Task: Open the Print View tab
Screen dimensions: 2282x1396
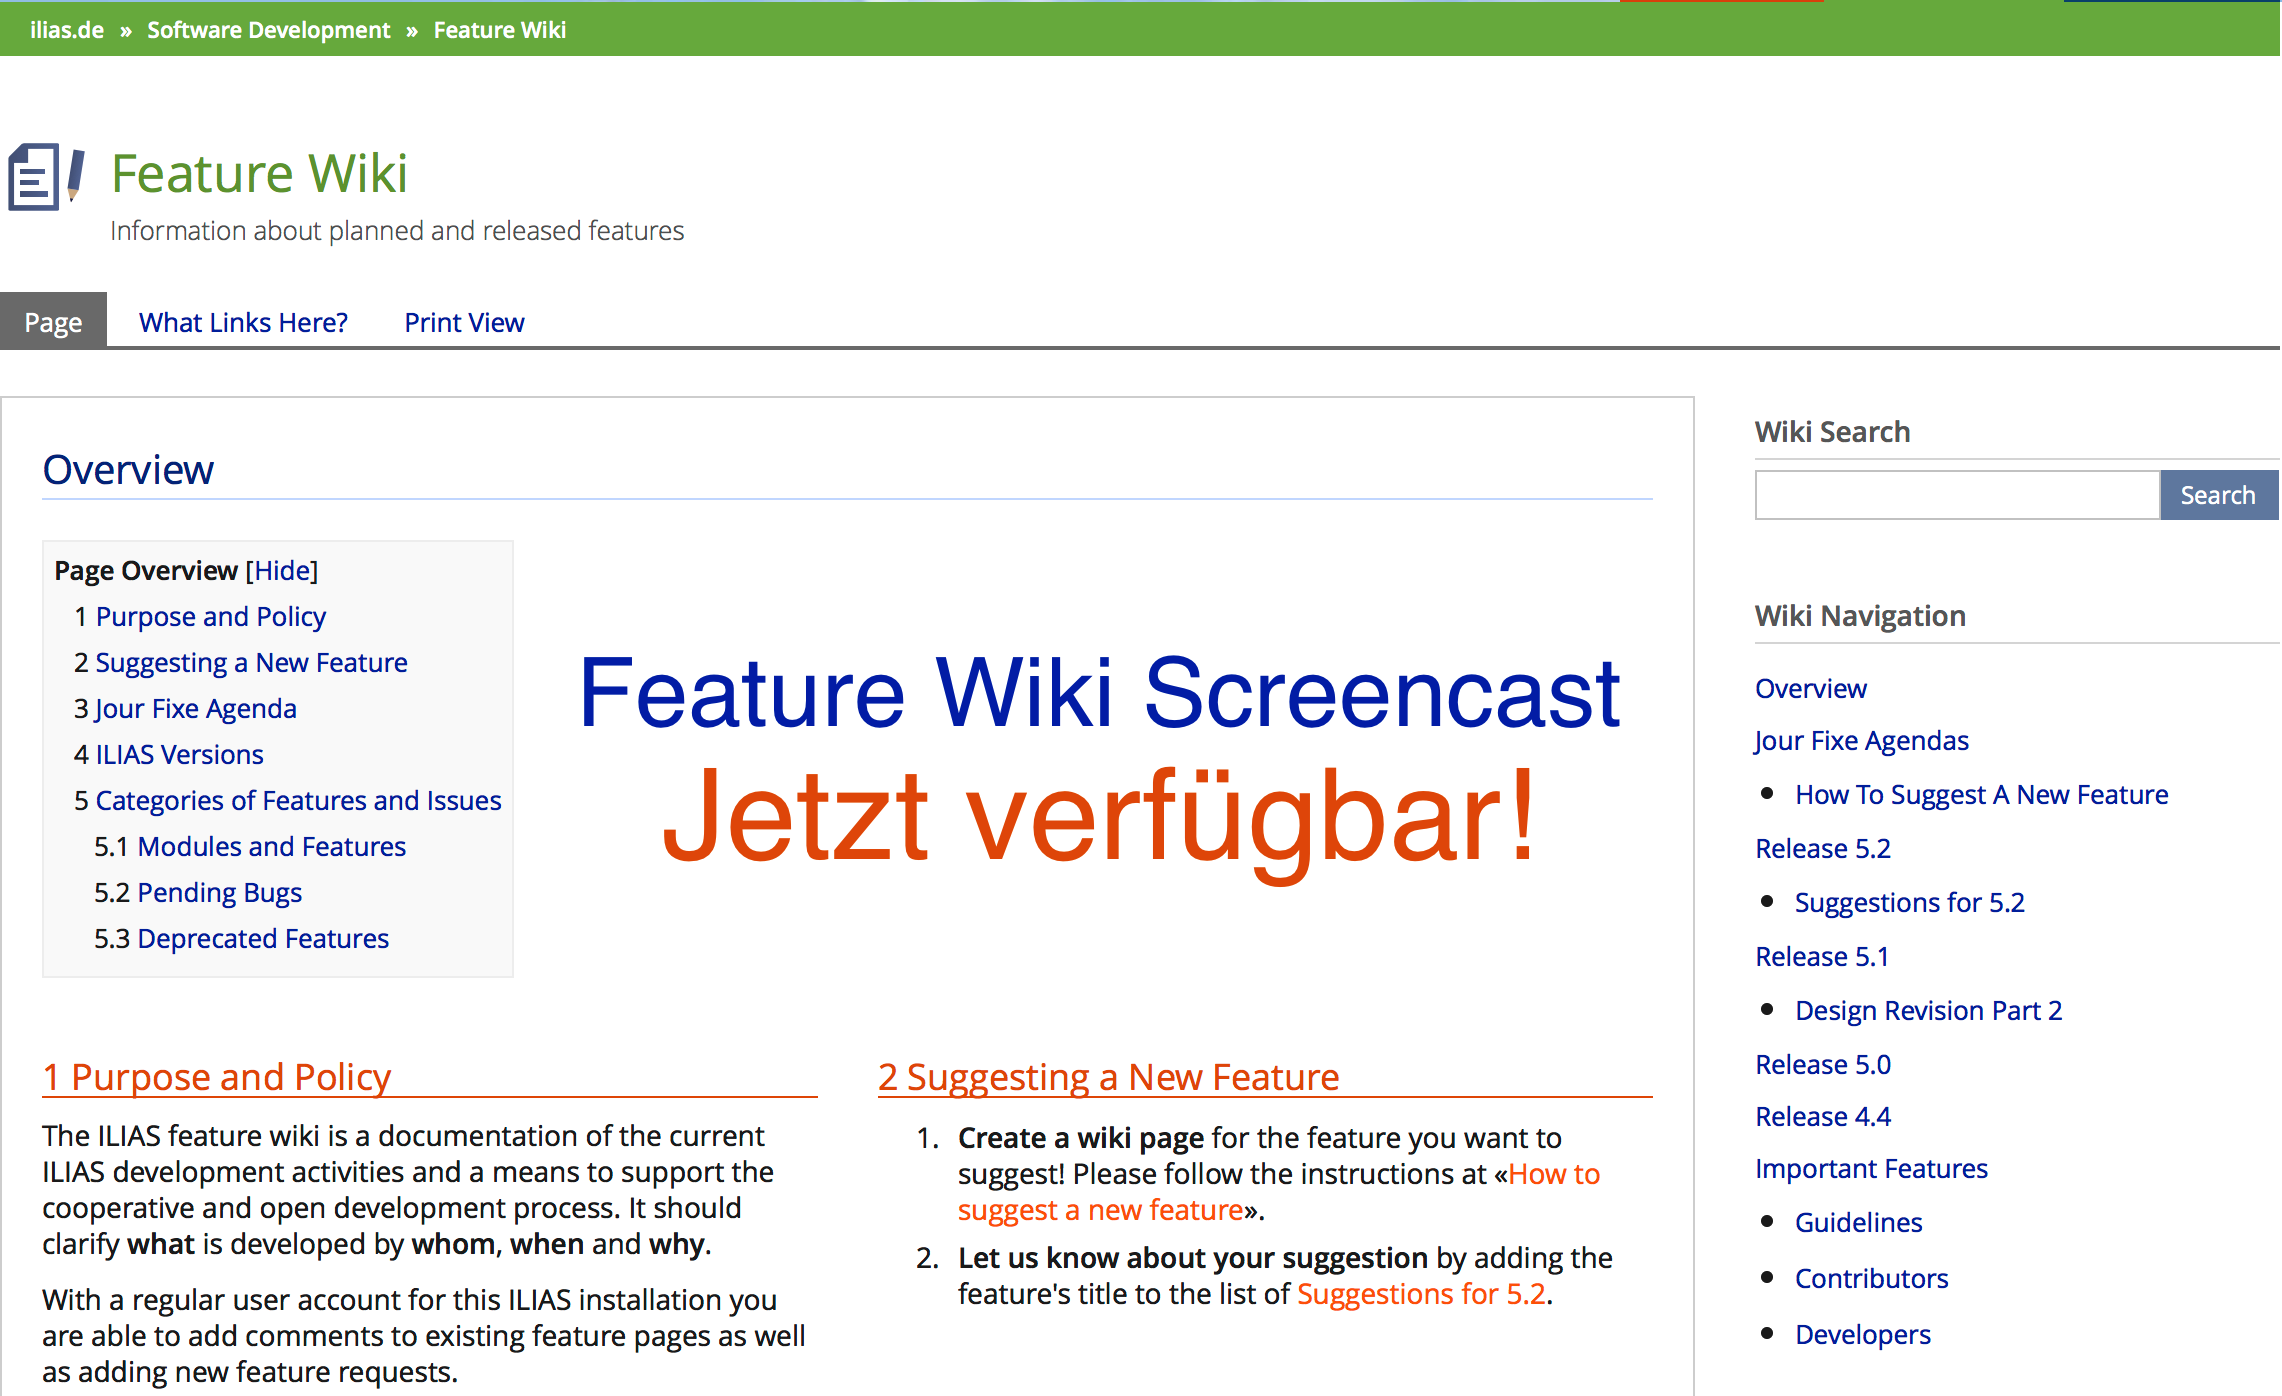Action: (x=464, y=322)
